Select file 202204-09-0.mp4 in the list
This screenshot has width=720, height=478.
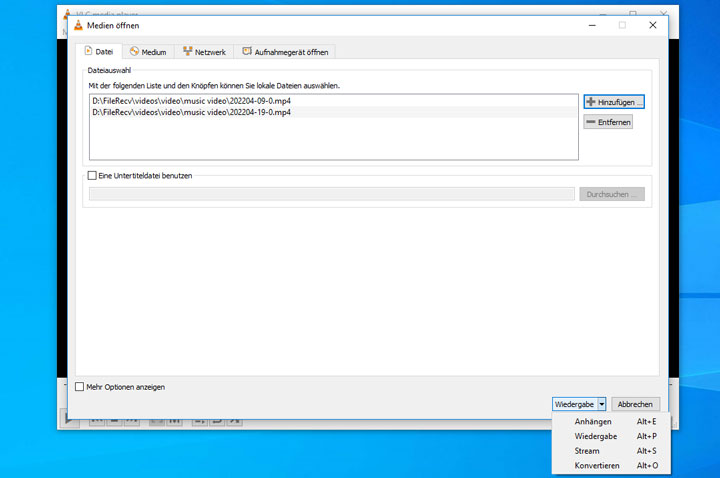[x=333, y=101]
